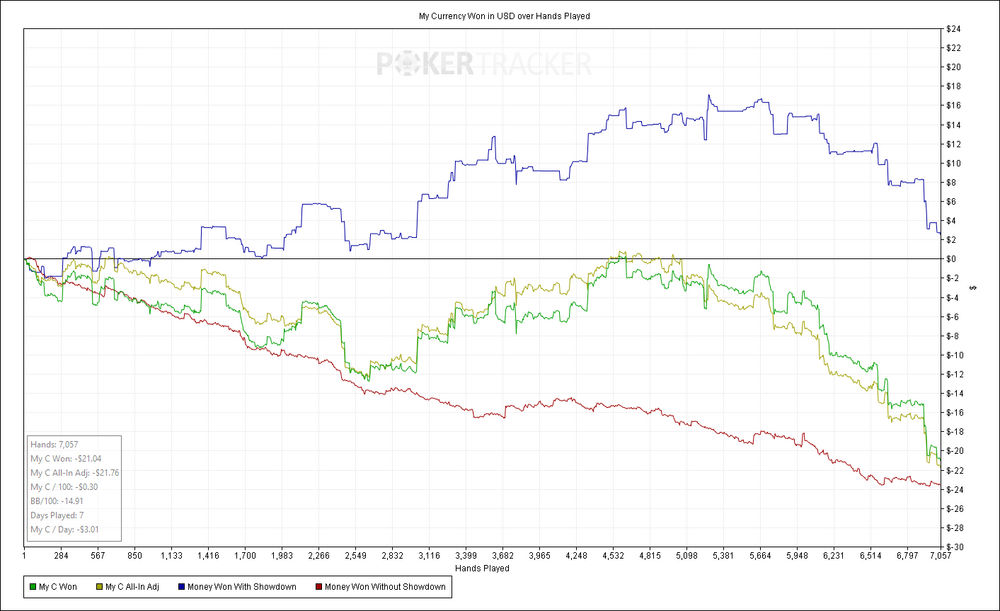Click 'Hands: 7,057' in the stats box

54,445
